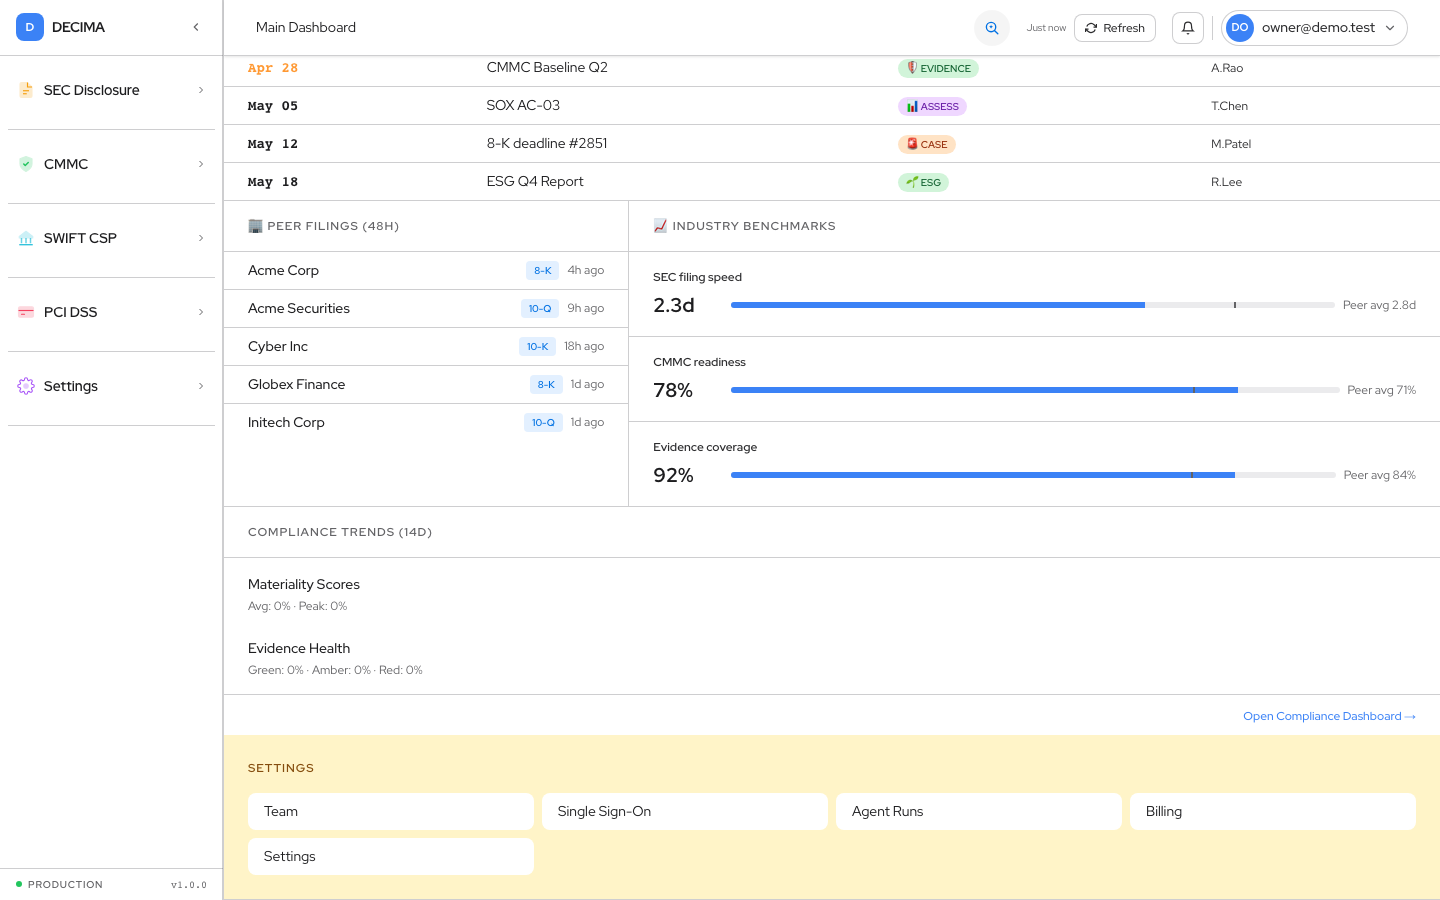Image resolution: width=1440 pixels, height=900 pixels.
Task: Click the CMMC shield icon
Action: [x=26, y=164]
